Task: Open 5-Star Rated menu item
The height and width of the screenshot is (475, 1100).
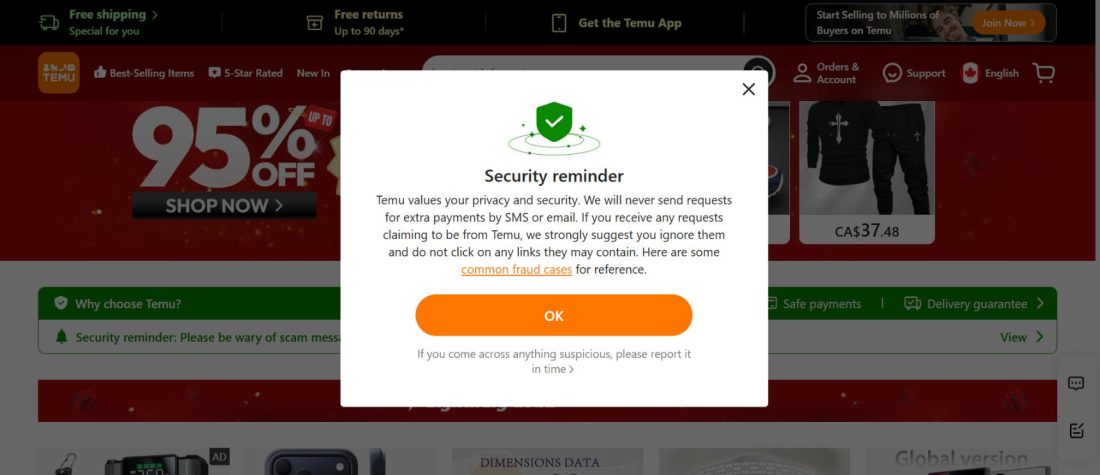Action: 246,73
